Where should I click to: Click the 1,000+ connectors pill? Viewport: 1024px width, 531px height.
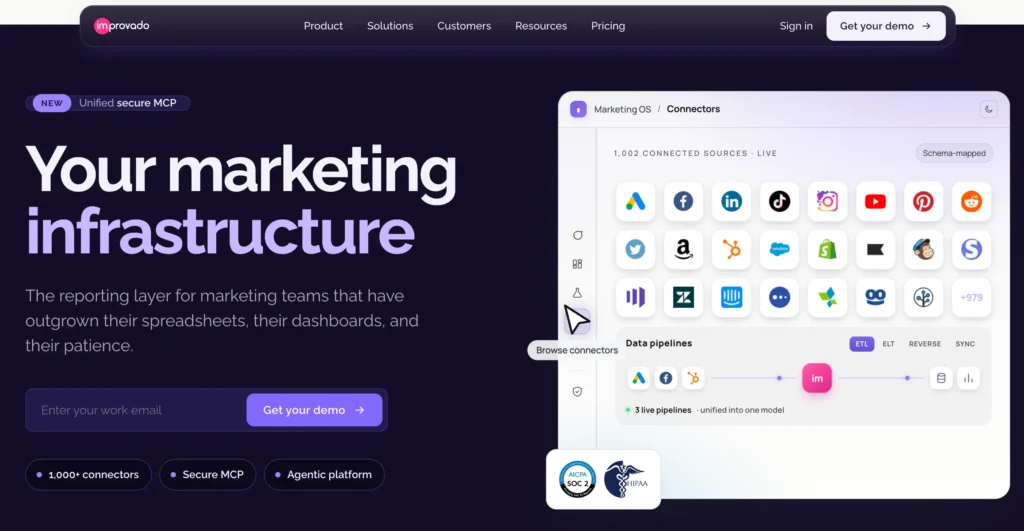pos(88,475)
